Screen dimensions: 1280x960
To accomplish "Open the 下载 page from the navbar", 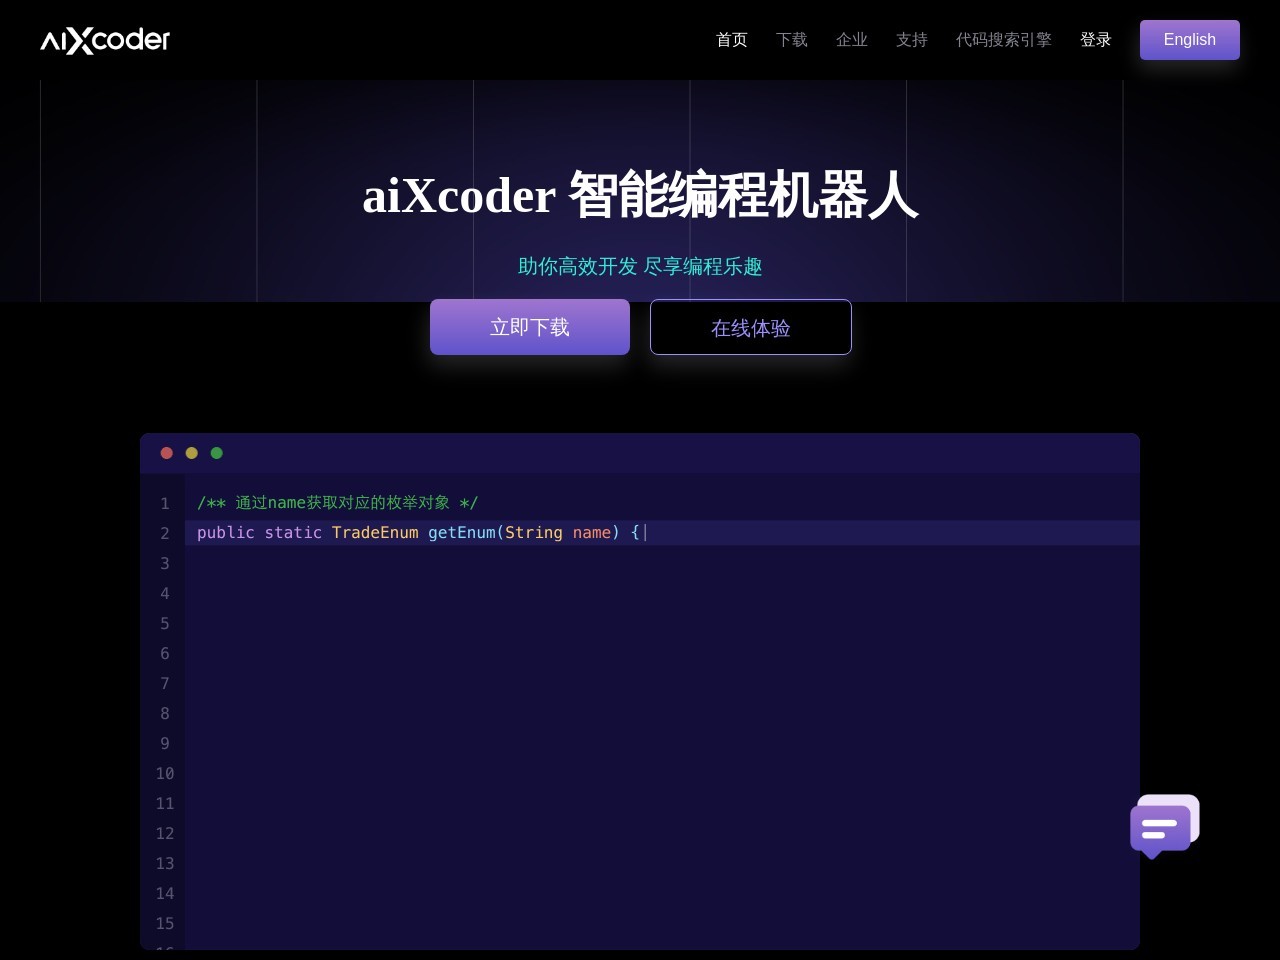I will pos(791,40).
